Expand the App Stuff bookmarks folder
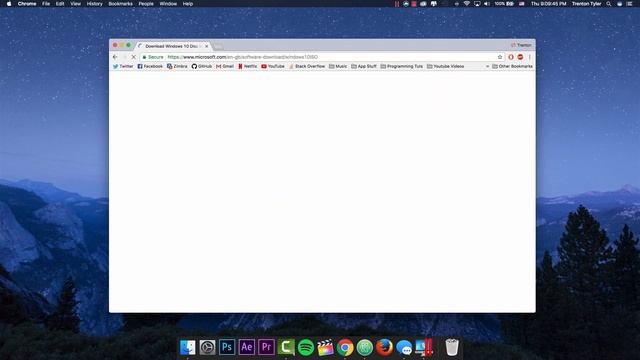640x360 pixels. click(364, 66)
